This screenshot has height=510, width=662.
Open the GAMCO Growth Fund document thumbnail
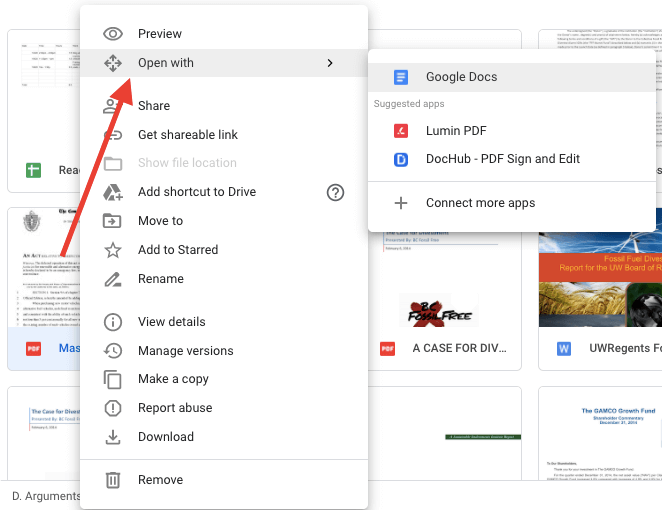pos(600,440)
